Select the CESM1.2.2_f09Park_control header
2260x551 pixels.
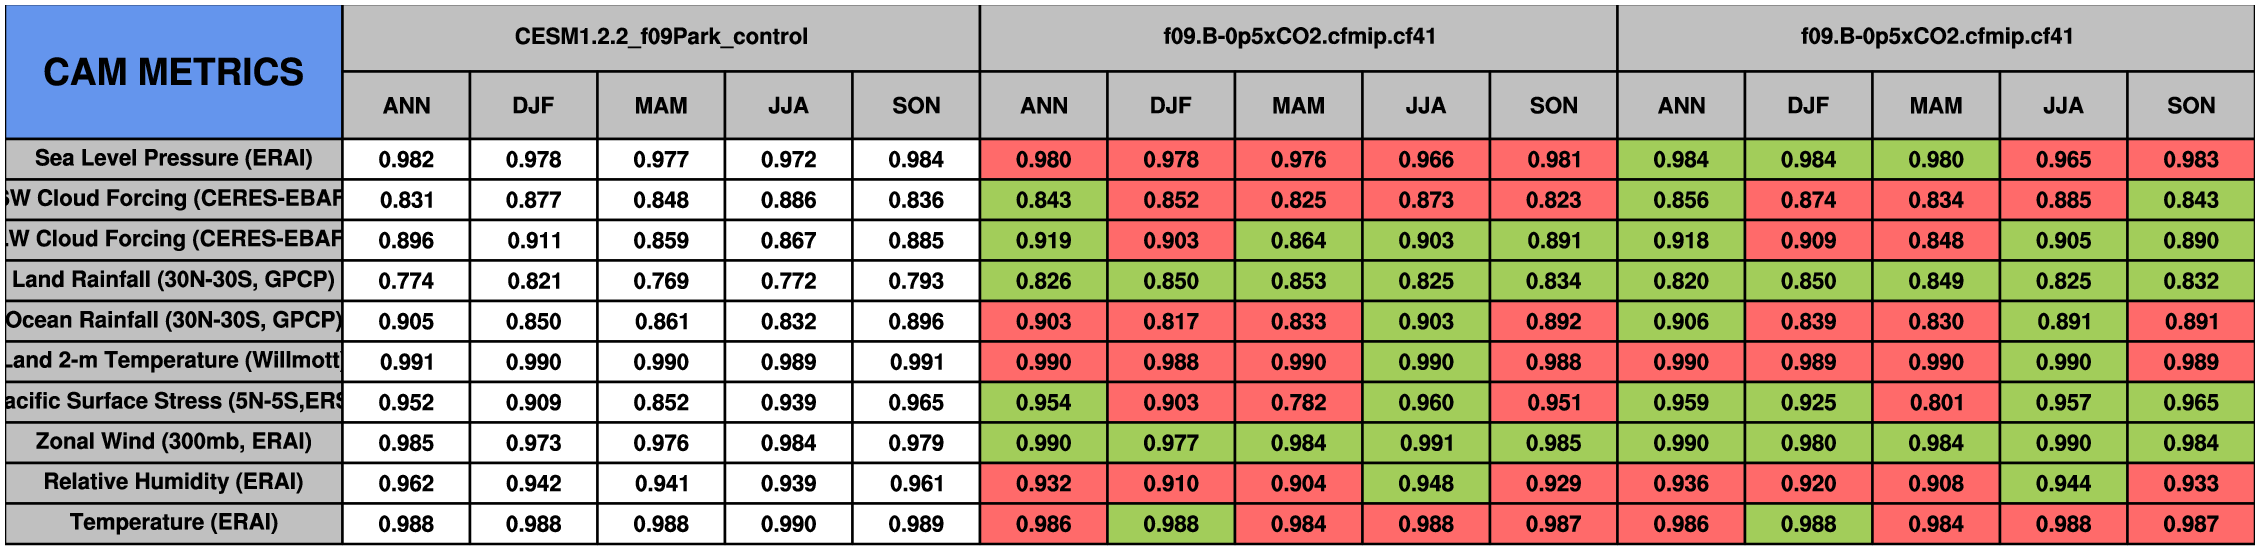click(x=660, y=37)
